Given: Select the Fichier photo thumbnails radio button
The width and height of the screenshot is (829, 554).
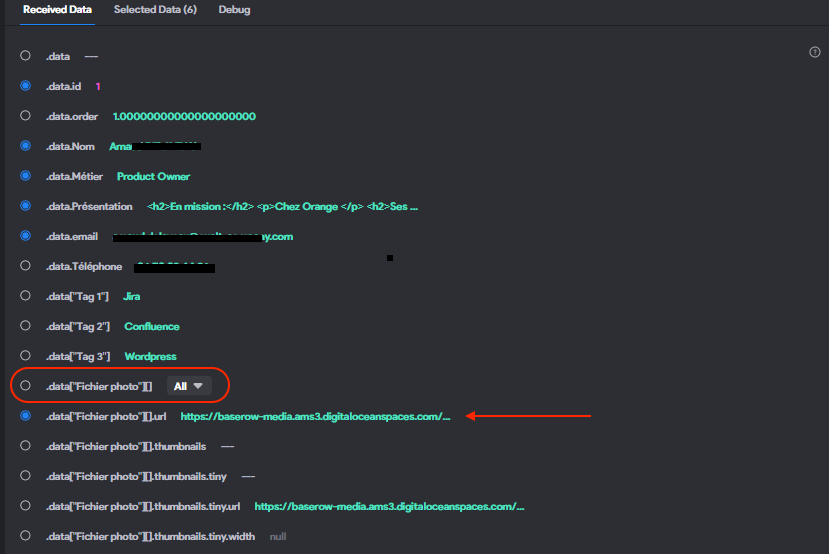Looking at the screenshot, I should [x=25, y=446].
